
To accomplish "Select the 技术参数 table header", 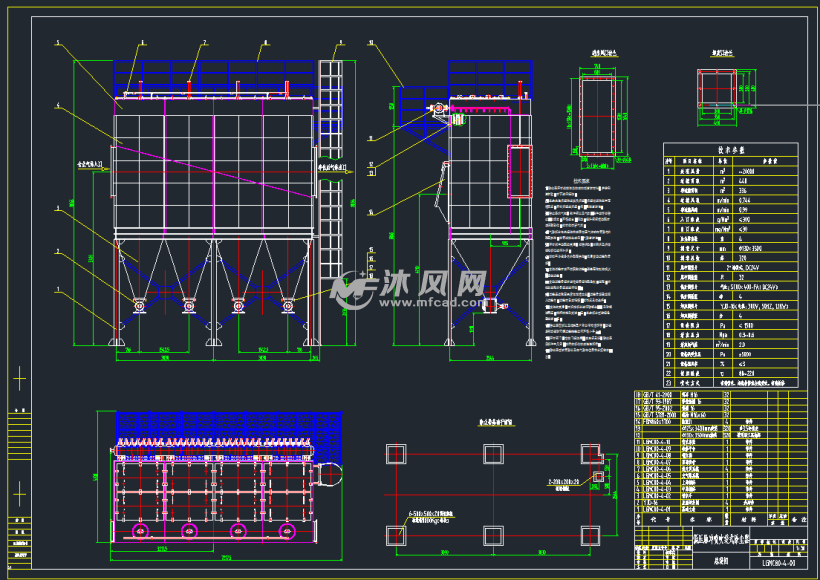I will tap(731, 150).
